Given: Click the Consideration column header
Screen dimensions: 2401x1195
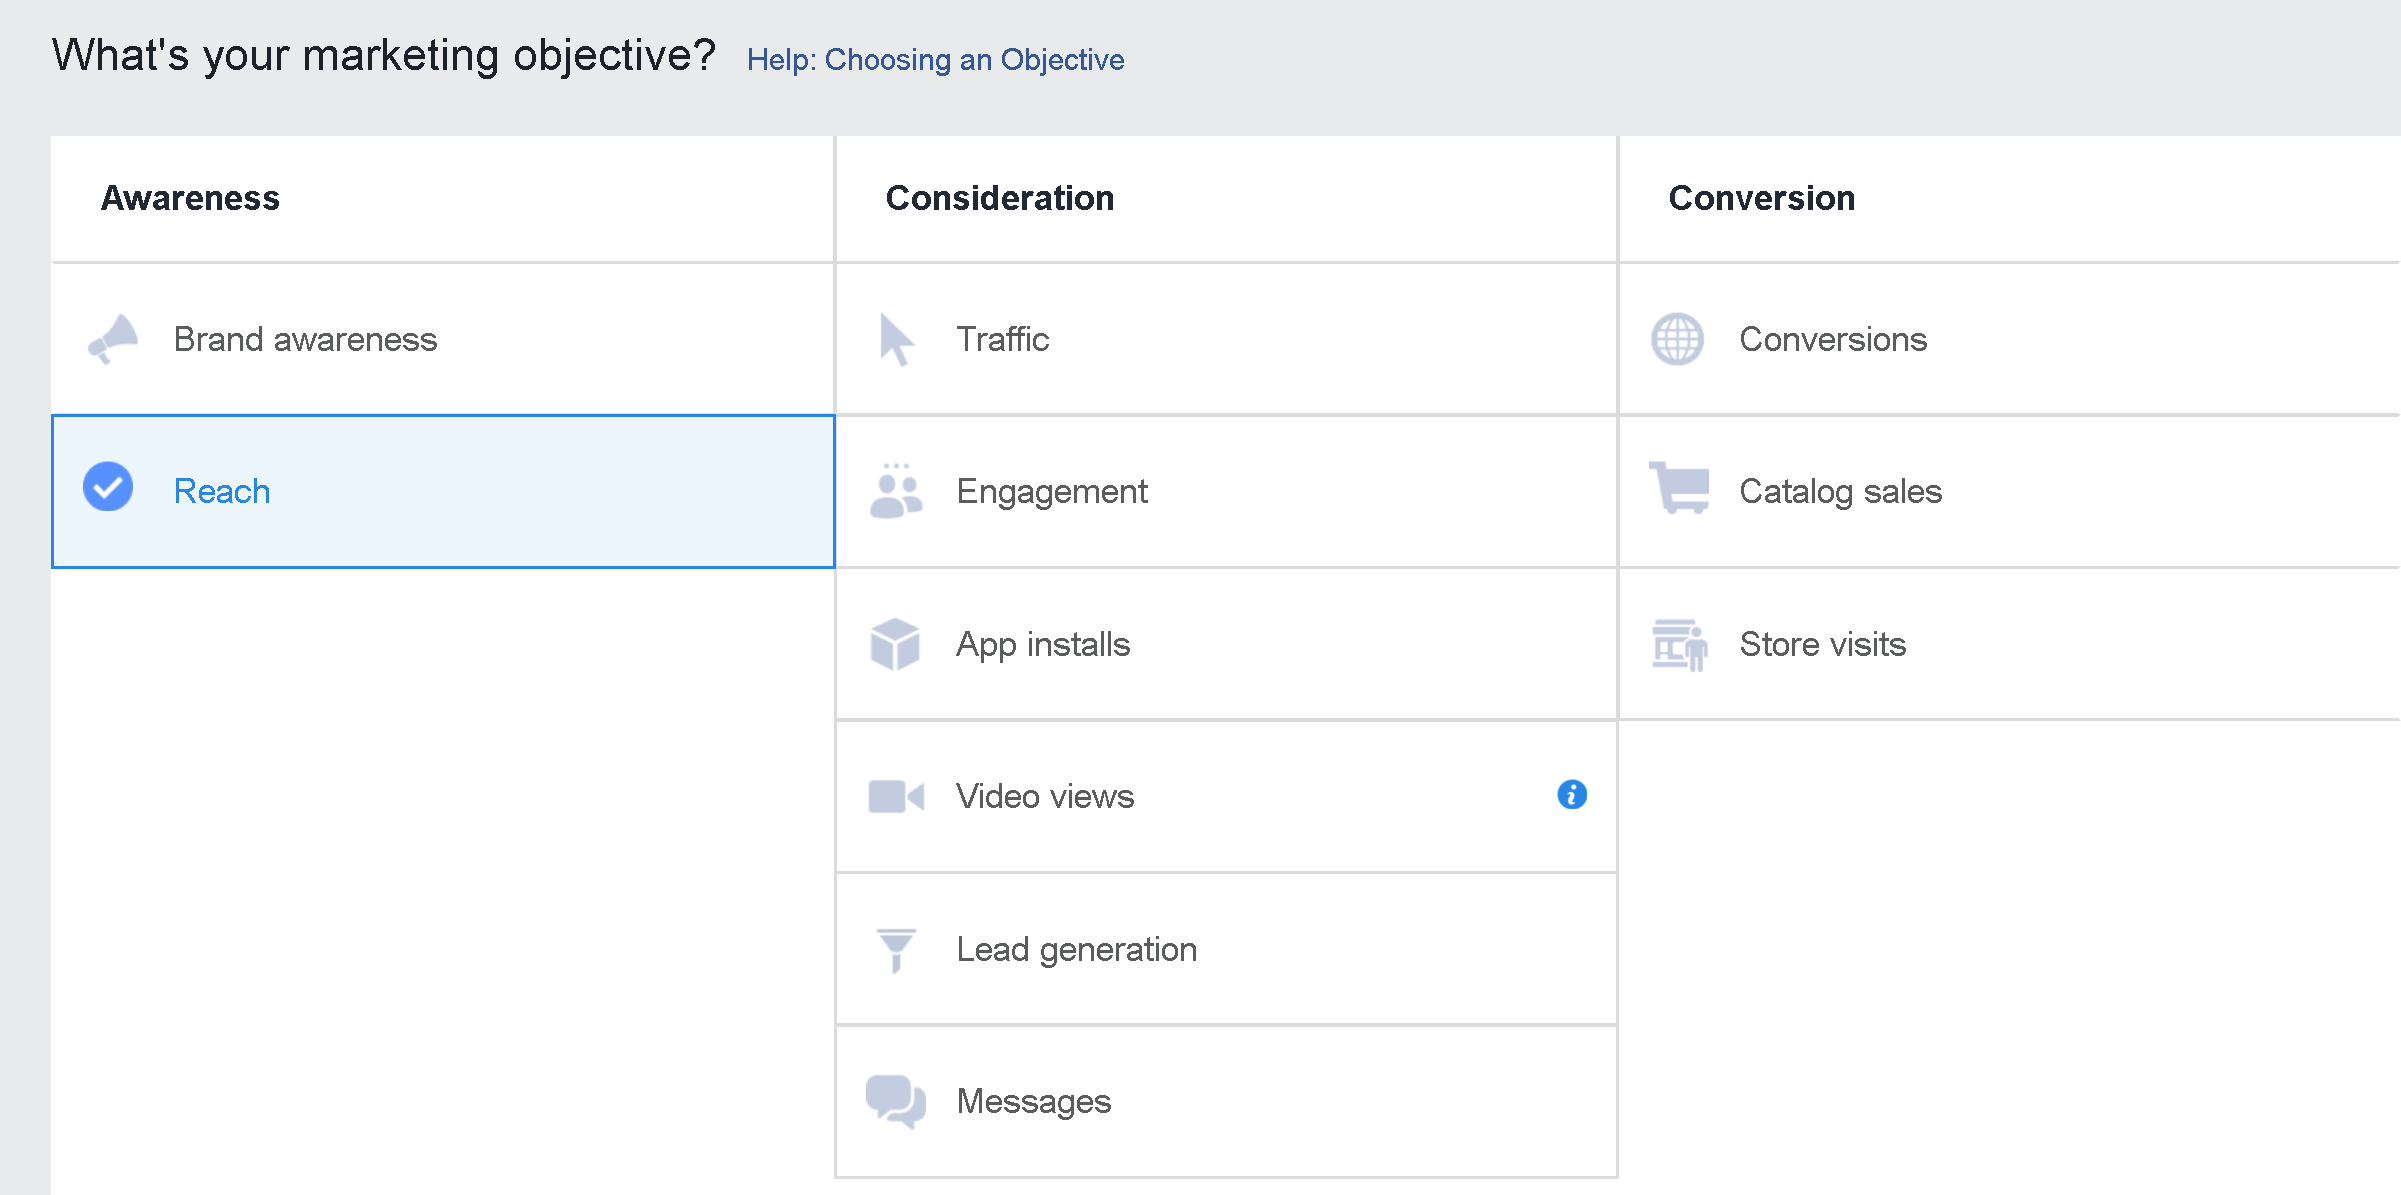Looking at the screenshot, I should pos(999,198).
